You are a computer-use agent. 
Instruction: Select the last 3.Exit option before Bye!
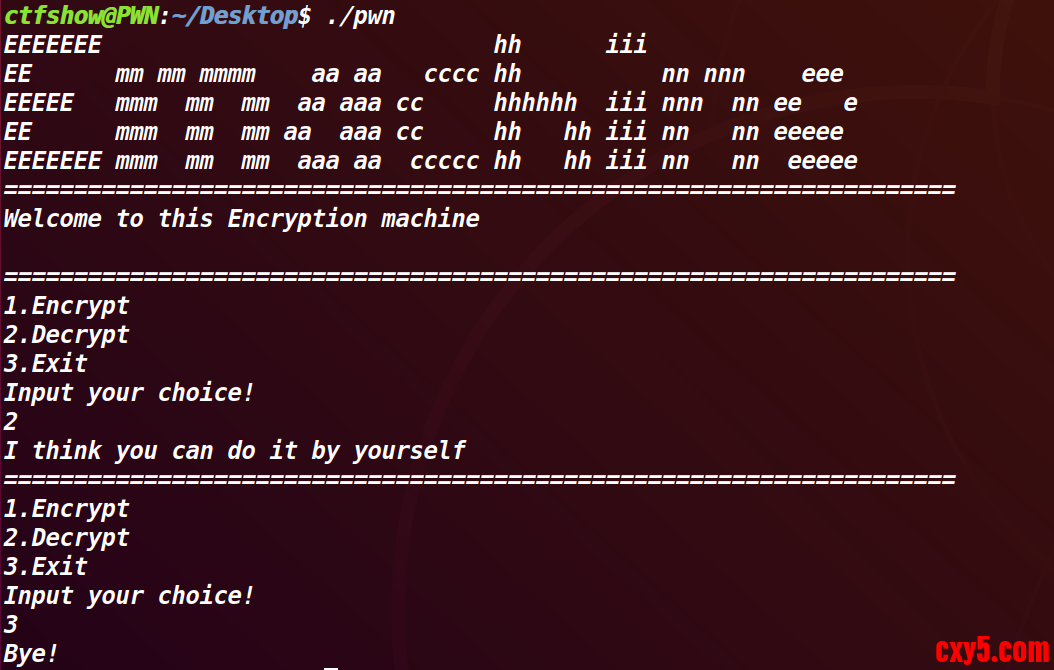click(x=45, y=567)
